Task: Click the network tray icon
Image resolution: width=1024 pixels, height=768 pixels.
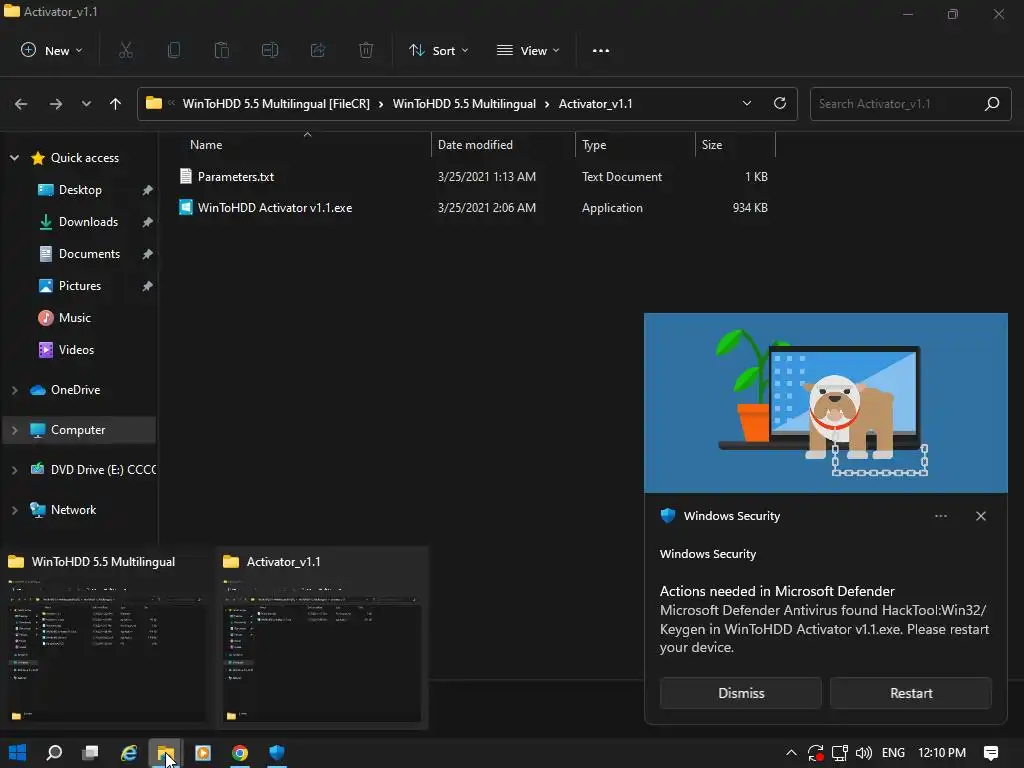Action: pyautogui.click(x=840, y=753)
